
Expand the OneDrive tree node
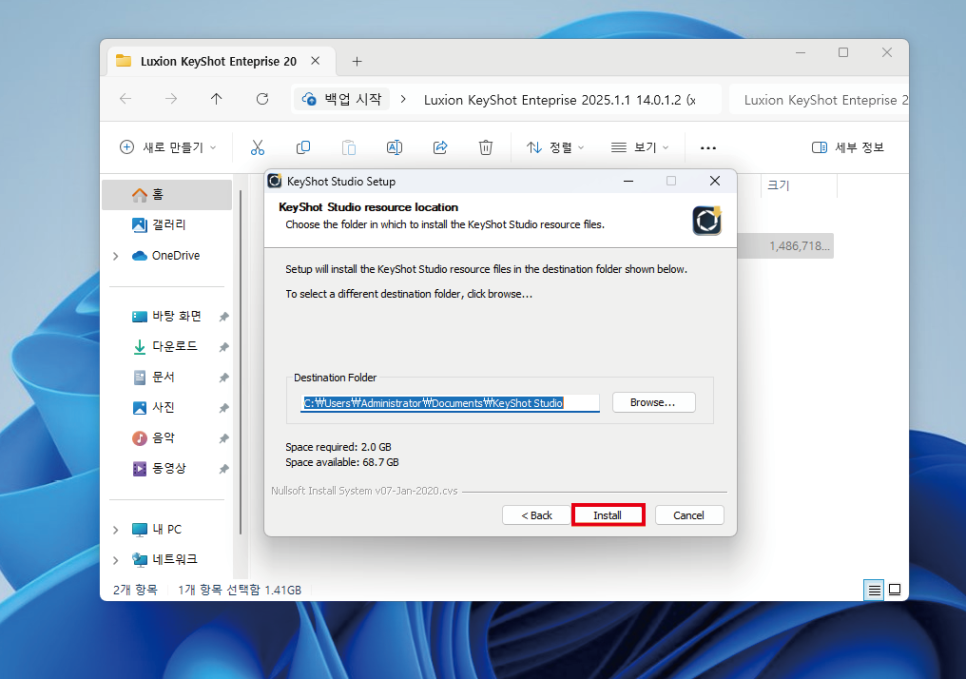tap(116, 256)
